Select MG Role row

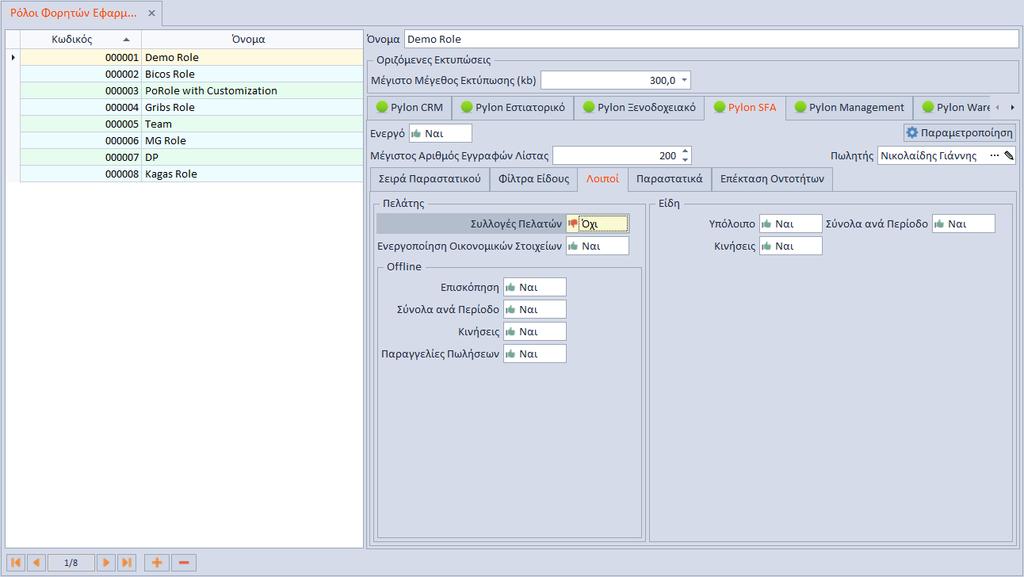click(x=191, y=141)
